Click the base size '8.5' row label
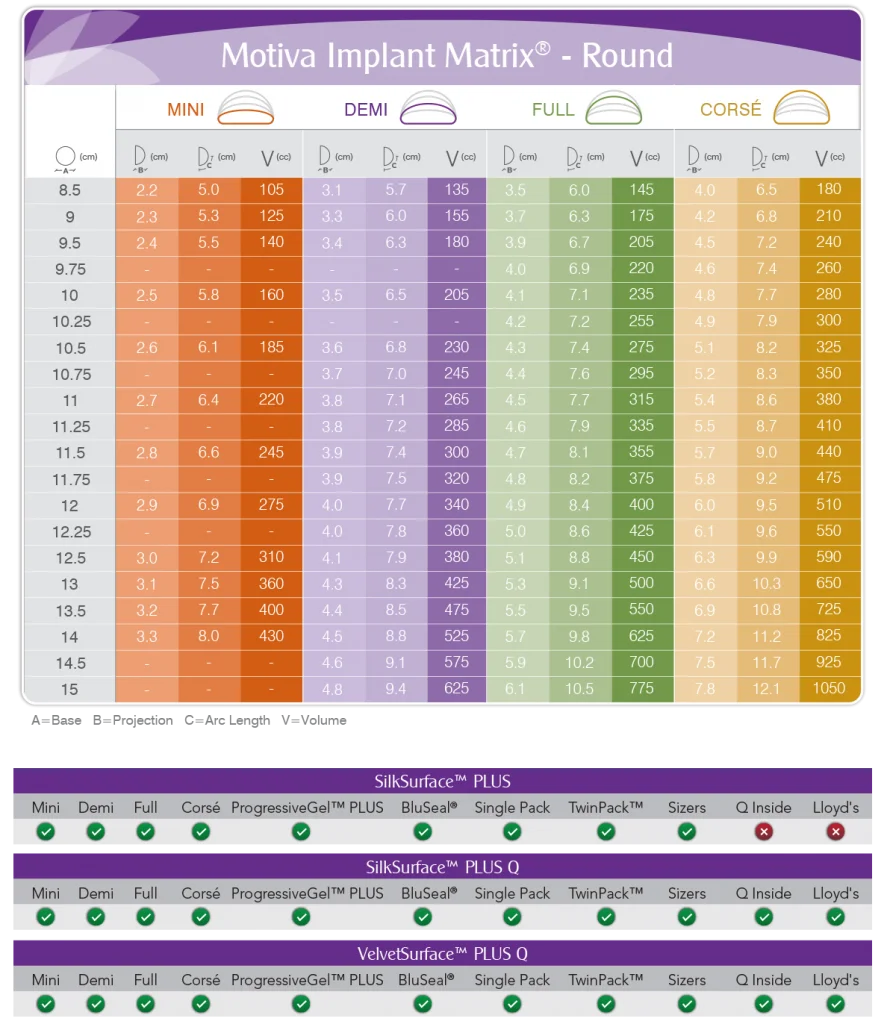Screen dimensions: 887x1030 point(70,190)
